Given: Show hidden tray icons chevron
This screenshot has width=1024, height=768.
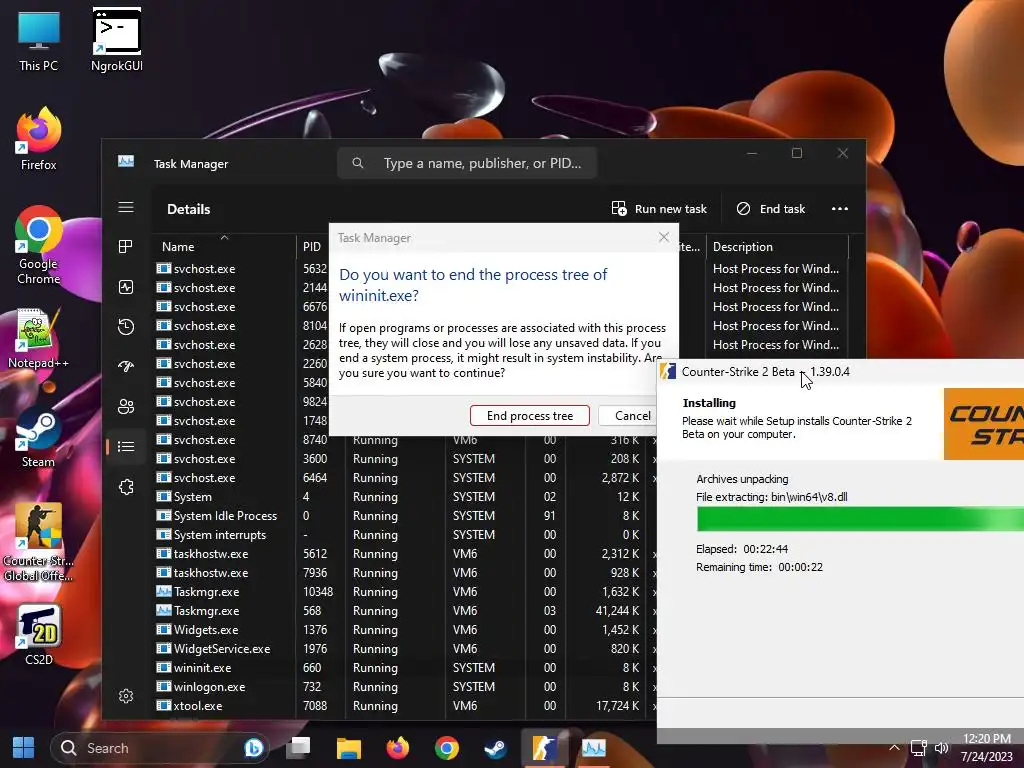Looking at the screenshot, I should point(894,748).
